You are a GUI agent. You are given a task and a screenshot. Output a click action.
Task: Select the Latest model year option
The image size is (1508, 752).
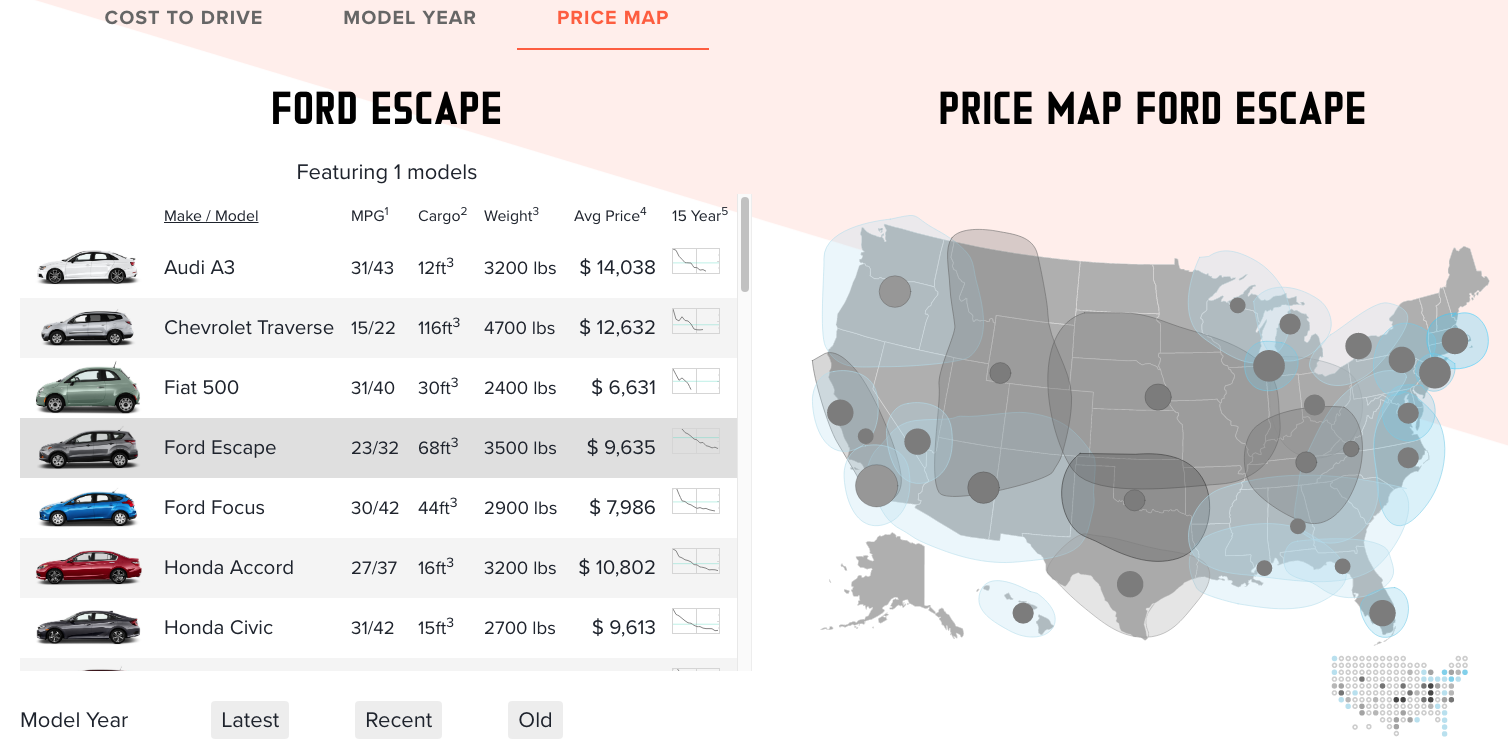250,720
